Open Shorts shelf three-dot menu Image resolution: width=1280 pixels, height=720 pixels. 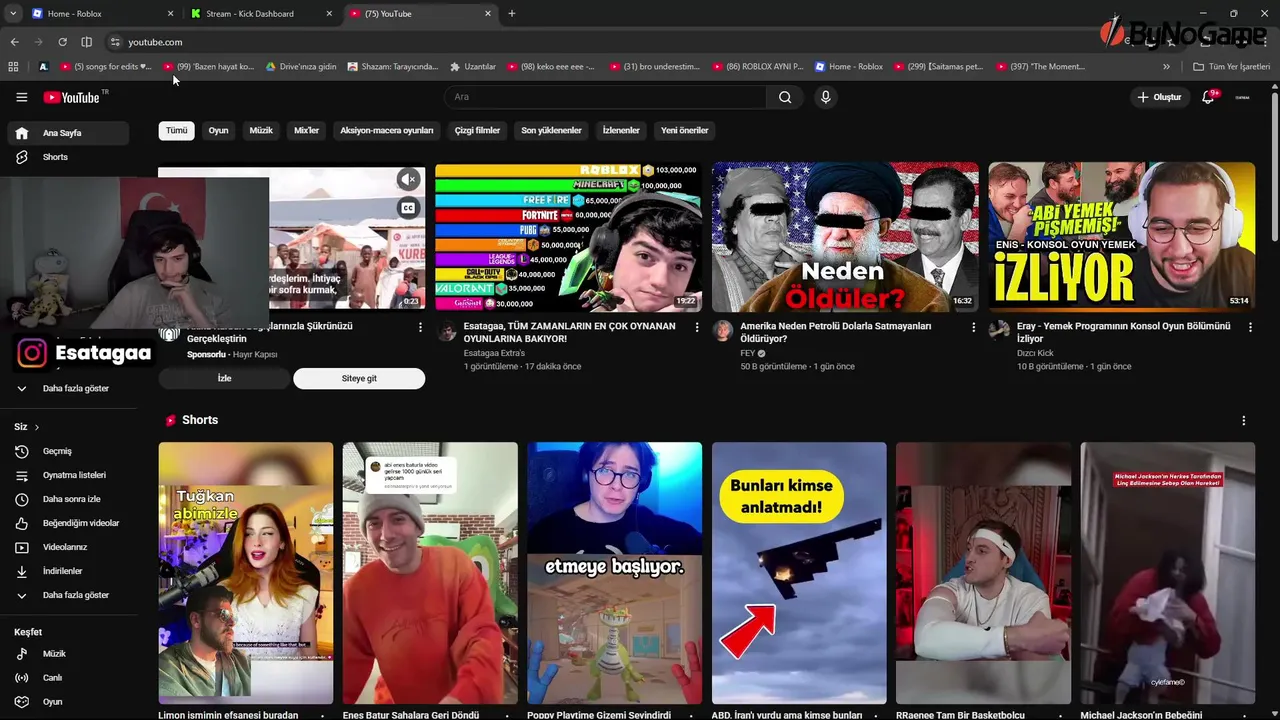coord(1244,421)
